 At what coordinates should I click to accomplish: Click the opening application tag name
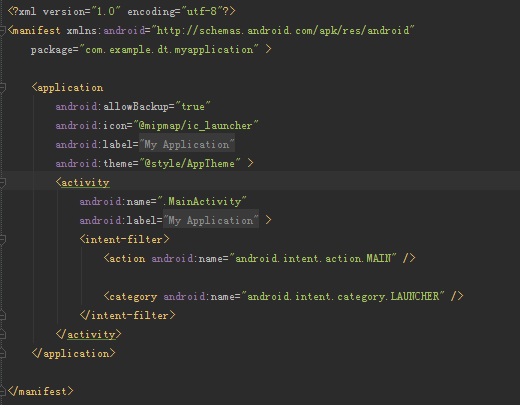click(x=70, y=88)
